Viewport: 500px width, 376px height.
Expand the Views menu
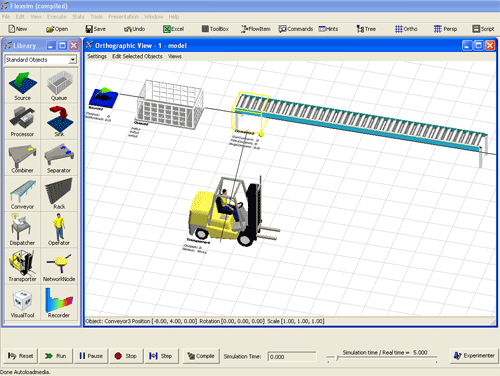coord(175,56)
